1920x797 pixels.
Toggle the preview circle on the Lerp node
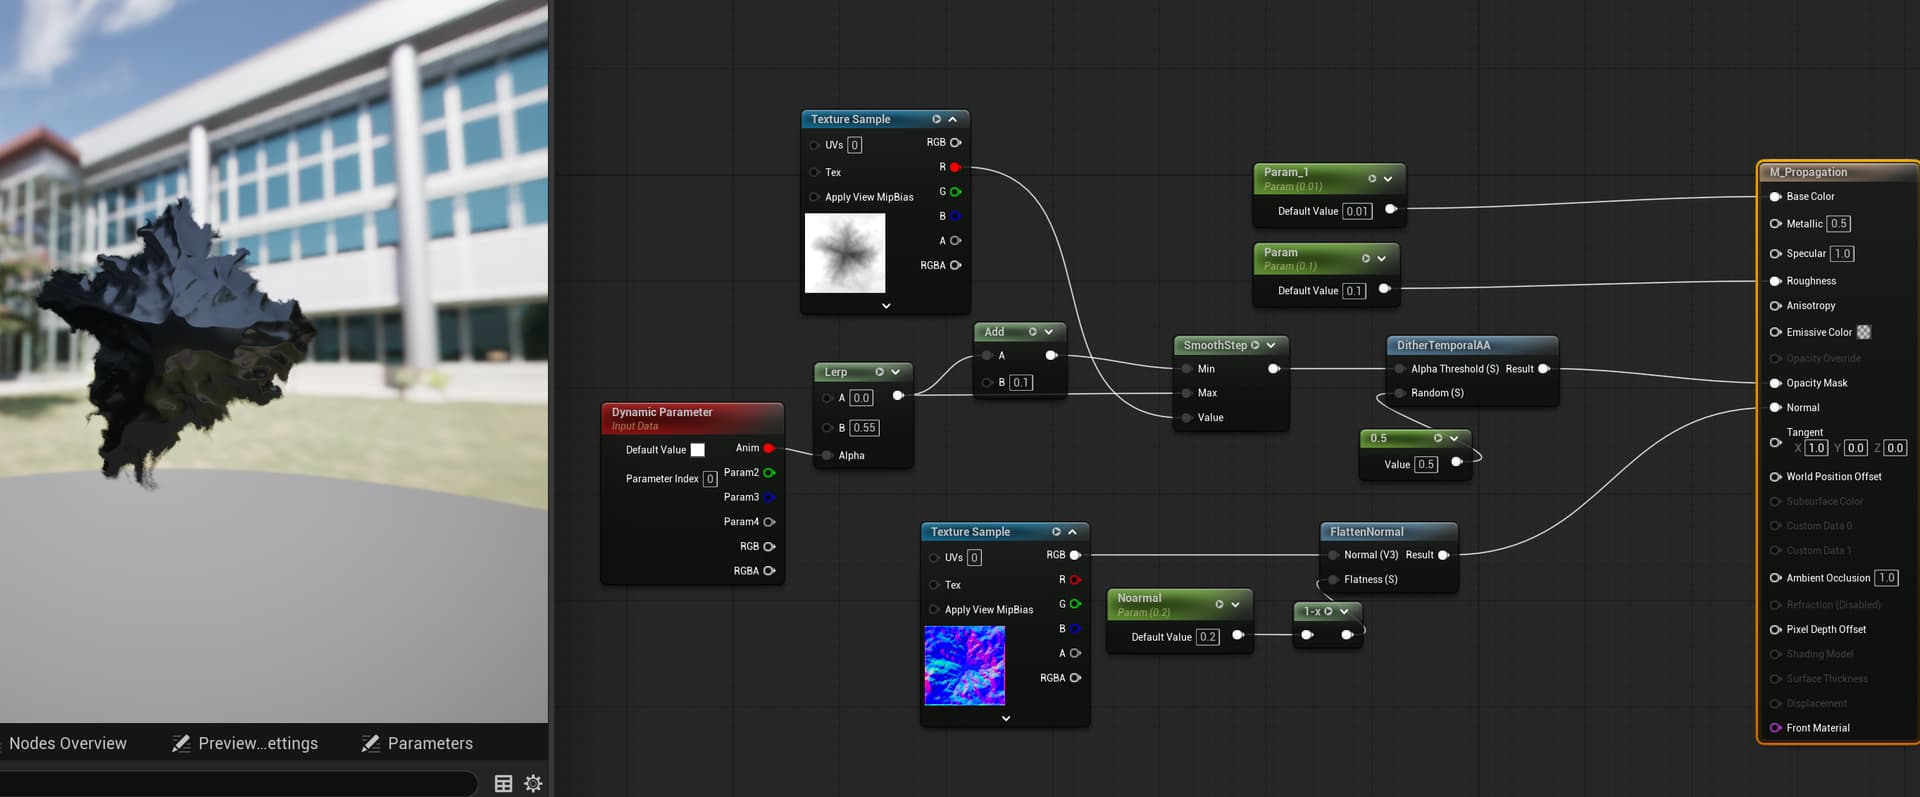tap(880, 372)
